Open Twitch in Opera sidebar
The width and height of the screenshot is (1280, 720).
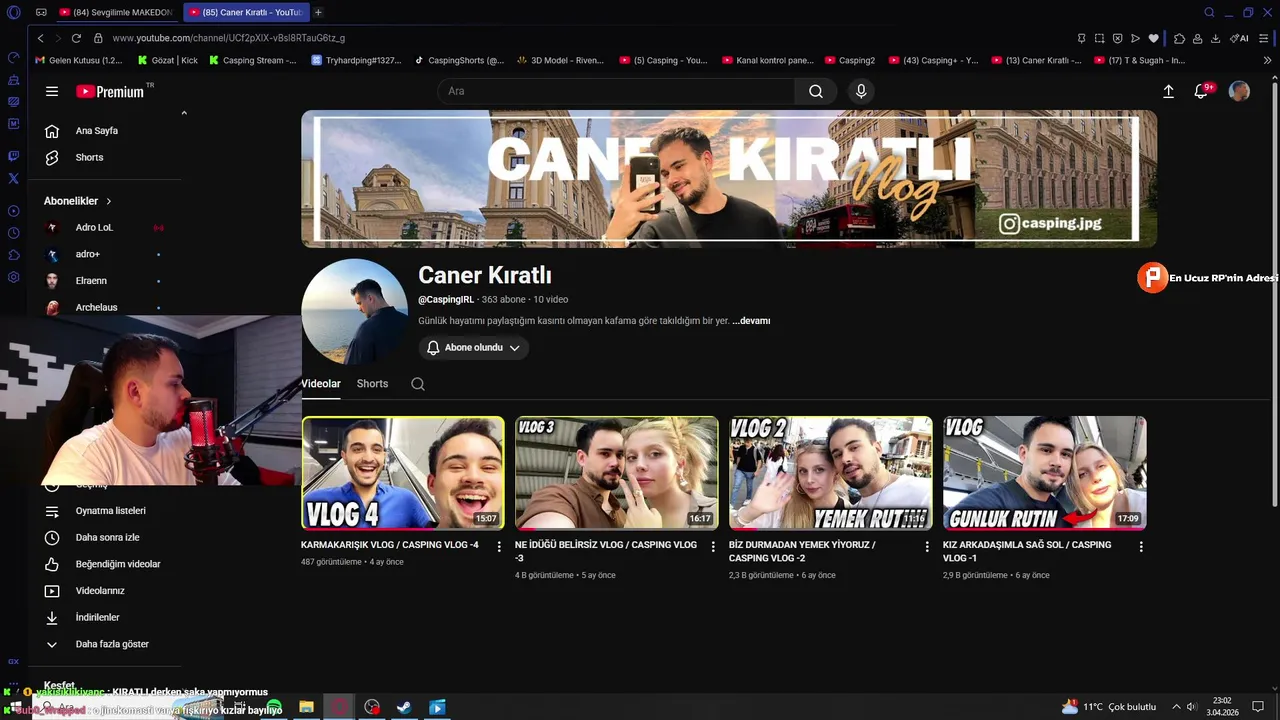13,156
